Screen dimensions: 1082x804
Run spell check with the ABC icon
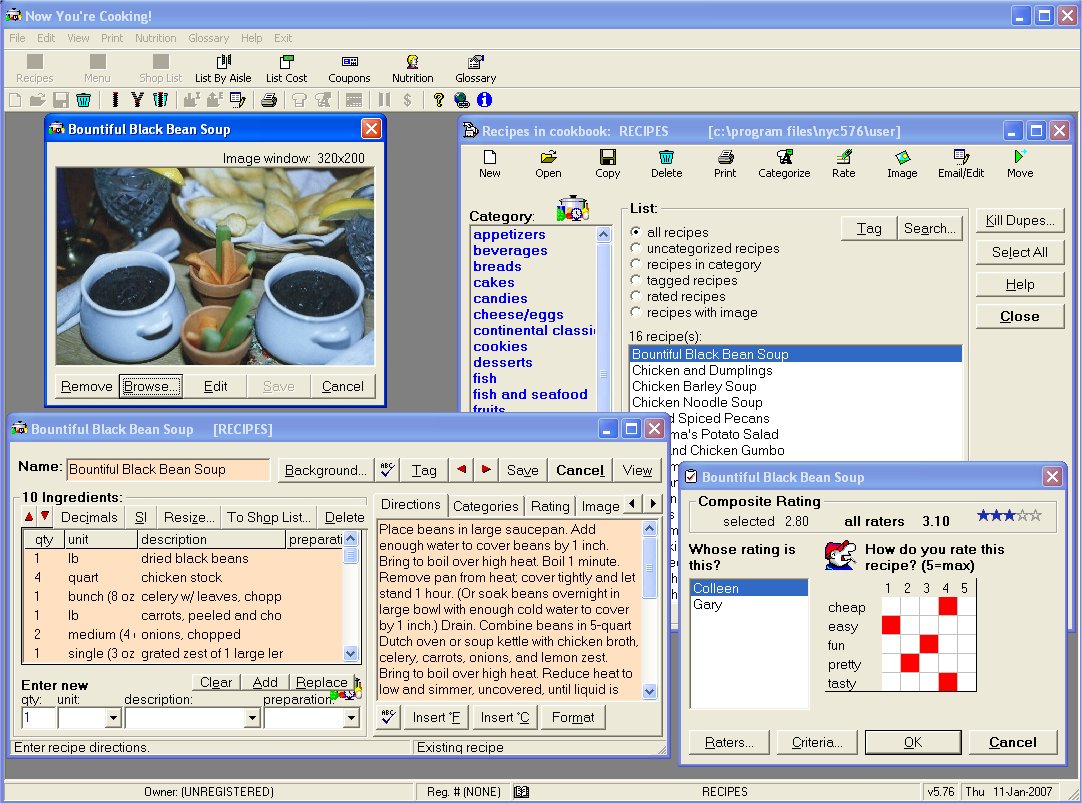coord(389,469)
